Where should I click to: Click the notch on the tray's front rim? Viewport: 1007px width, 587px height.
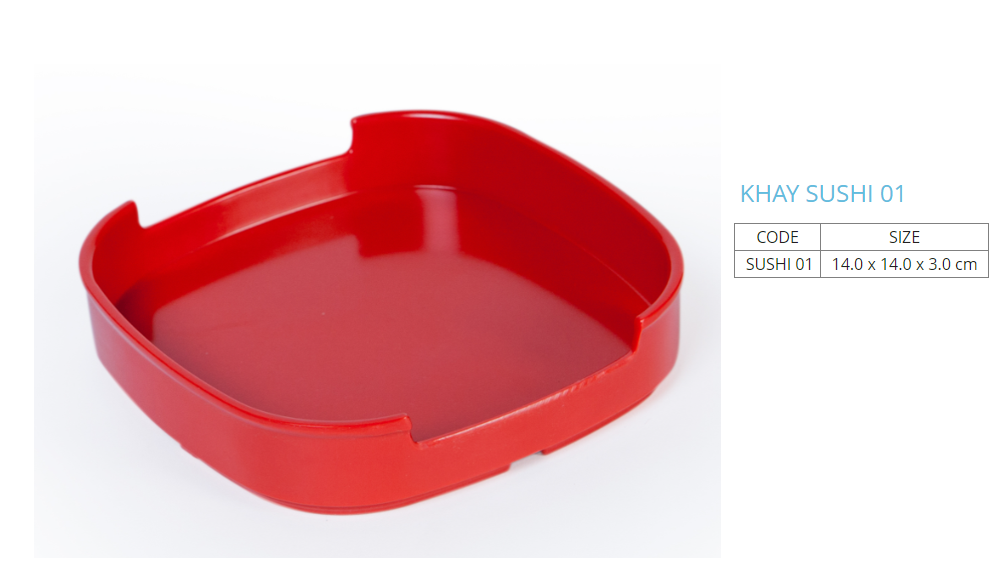(x=412, y=430)
